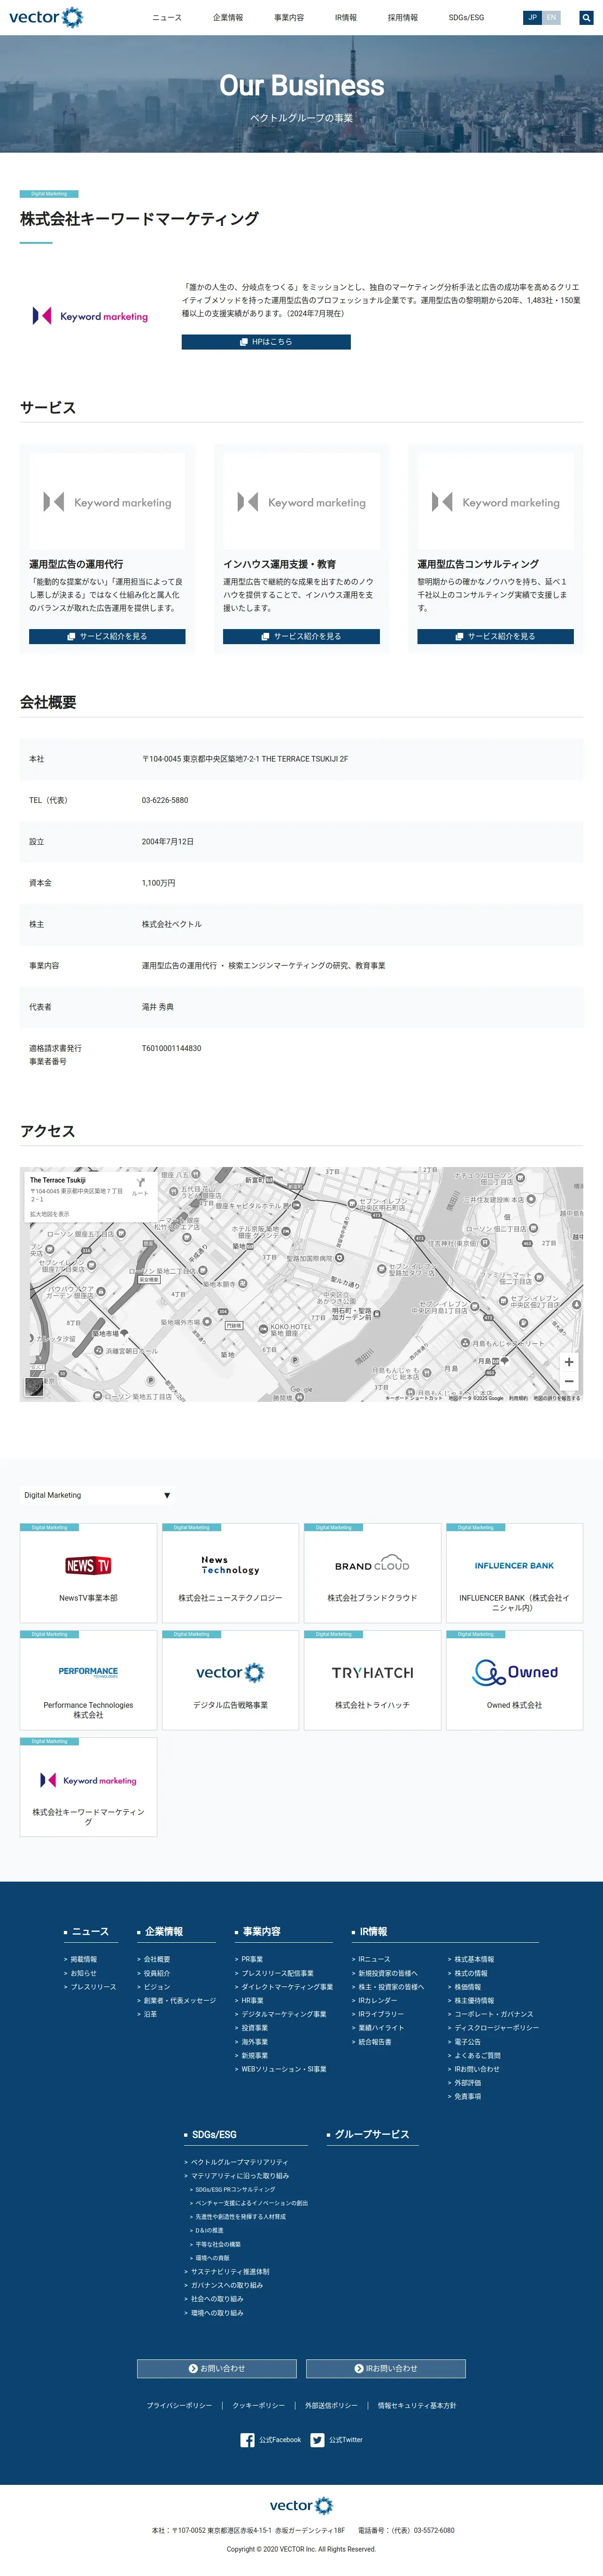Click the map zoom in plus button
The image size is (603, 2576).
569,1362
